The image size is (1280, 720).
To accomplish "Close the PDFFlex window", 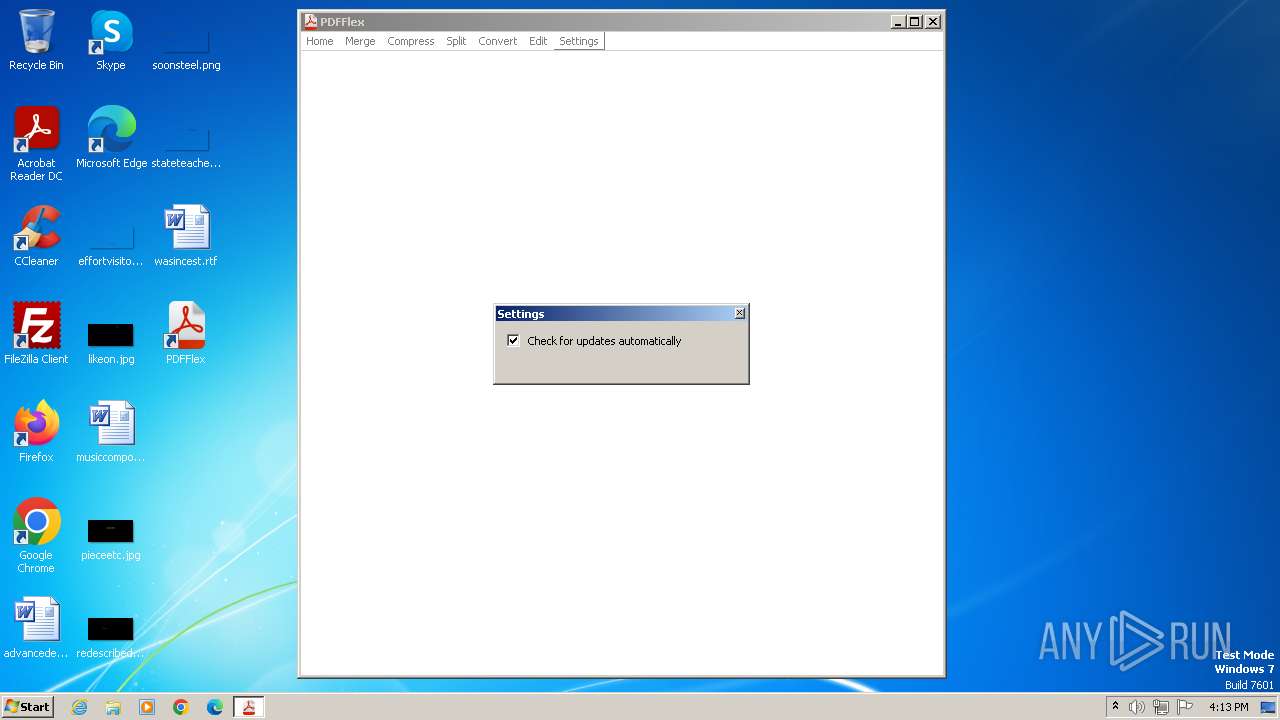I will (933, 22).
